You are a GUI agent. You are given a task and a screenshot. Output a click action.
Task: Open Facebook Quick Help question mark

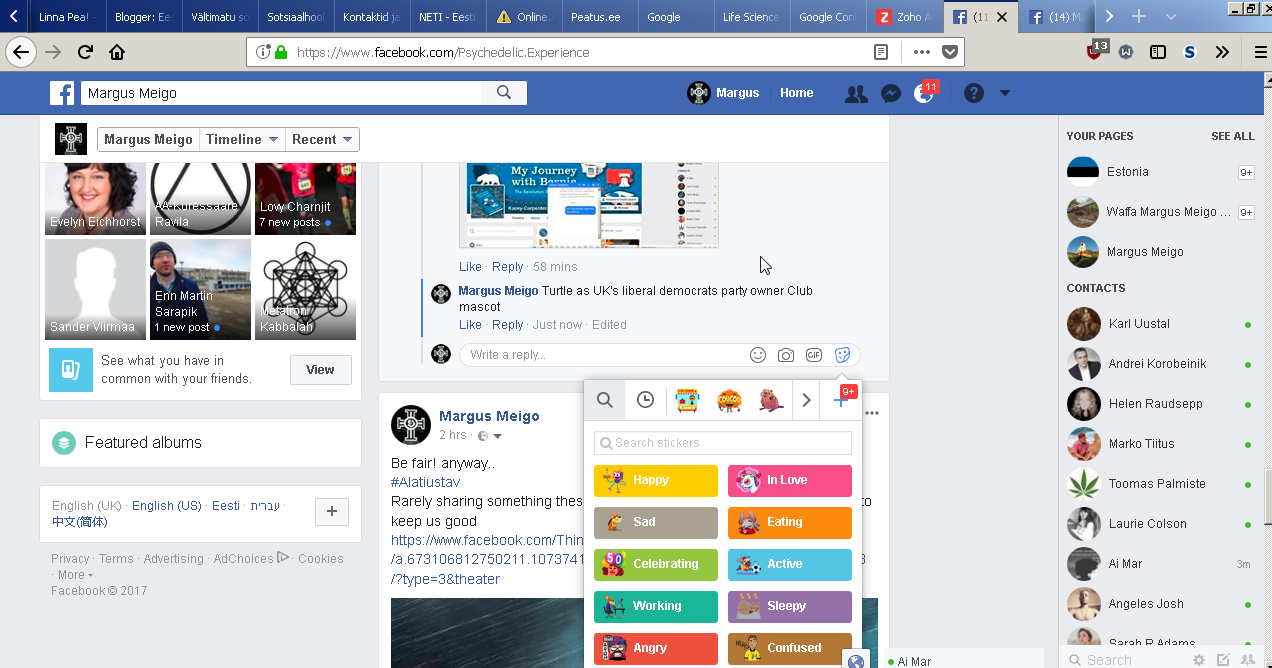(974, 93)
